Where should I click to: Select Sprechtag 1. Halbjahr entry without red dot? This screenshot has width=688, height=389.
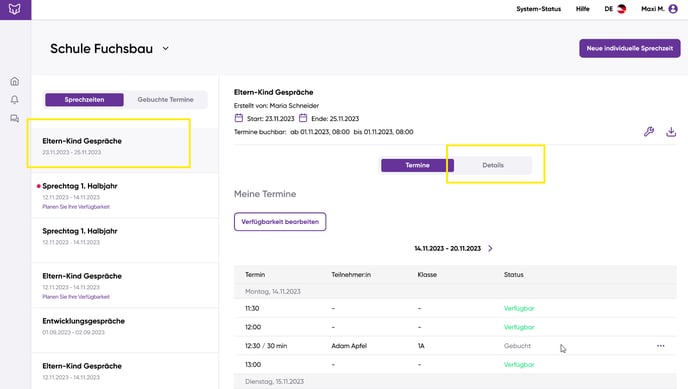coord(125,240)
